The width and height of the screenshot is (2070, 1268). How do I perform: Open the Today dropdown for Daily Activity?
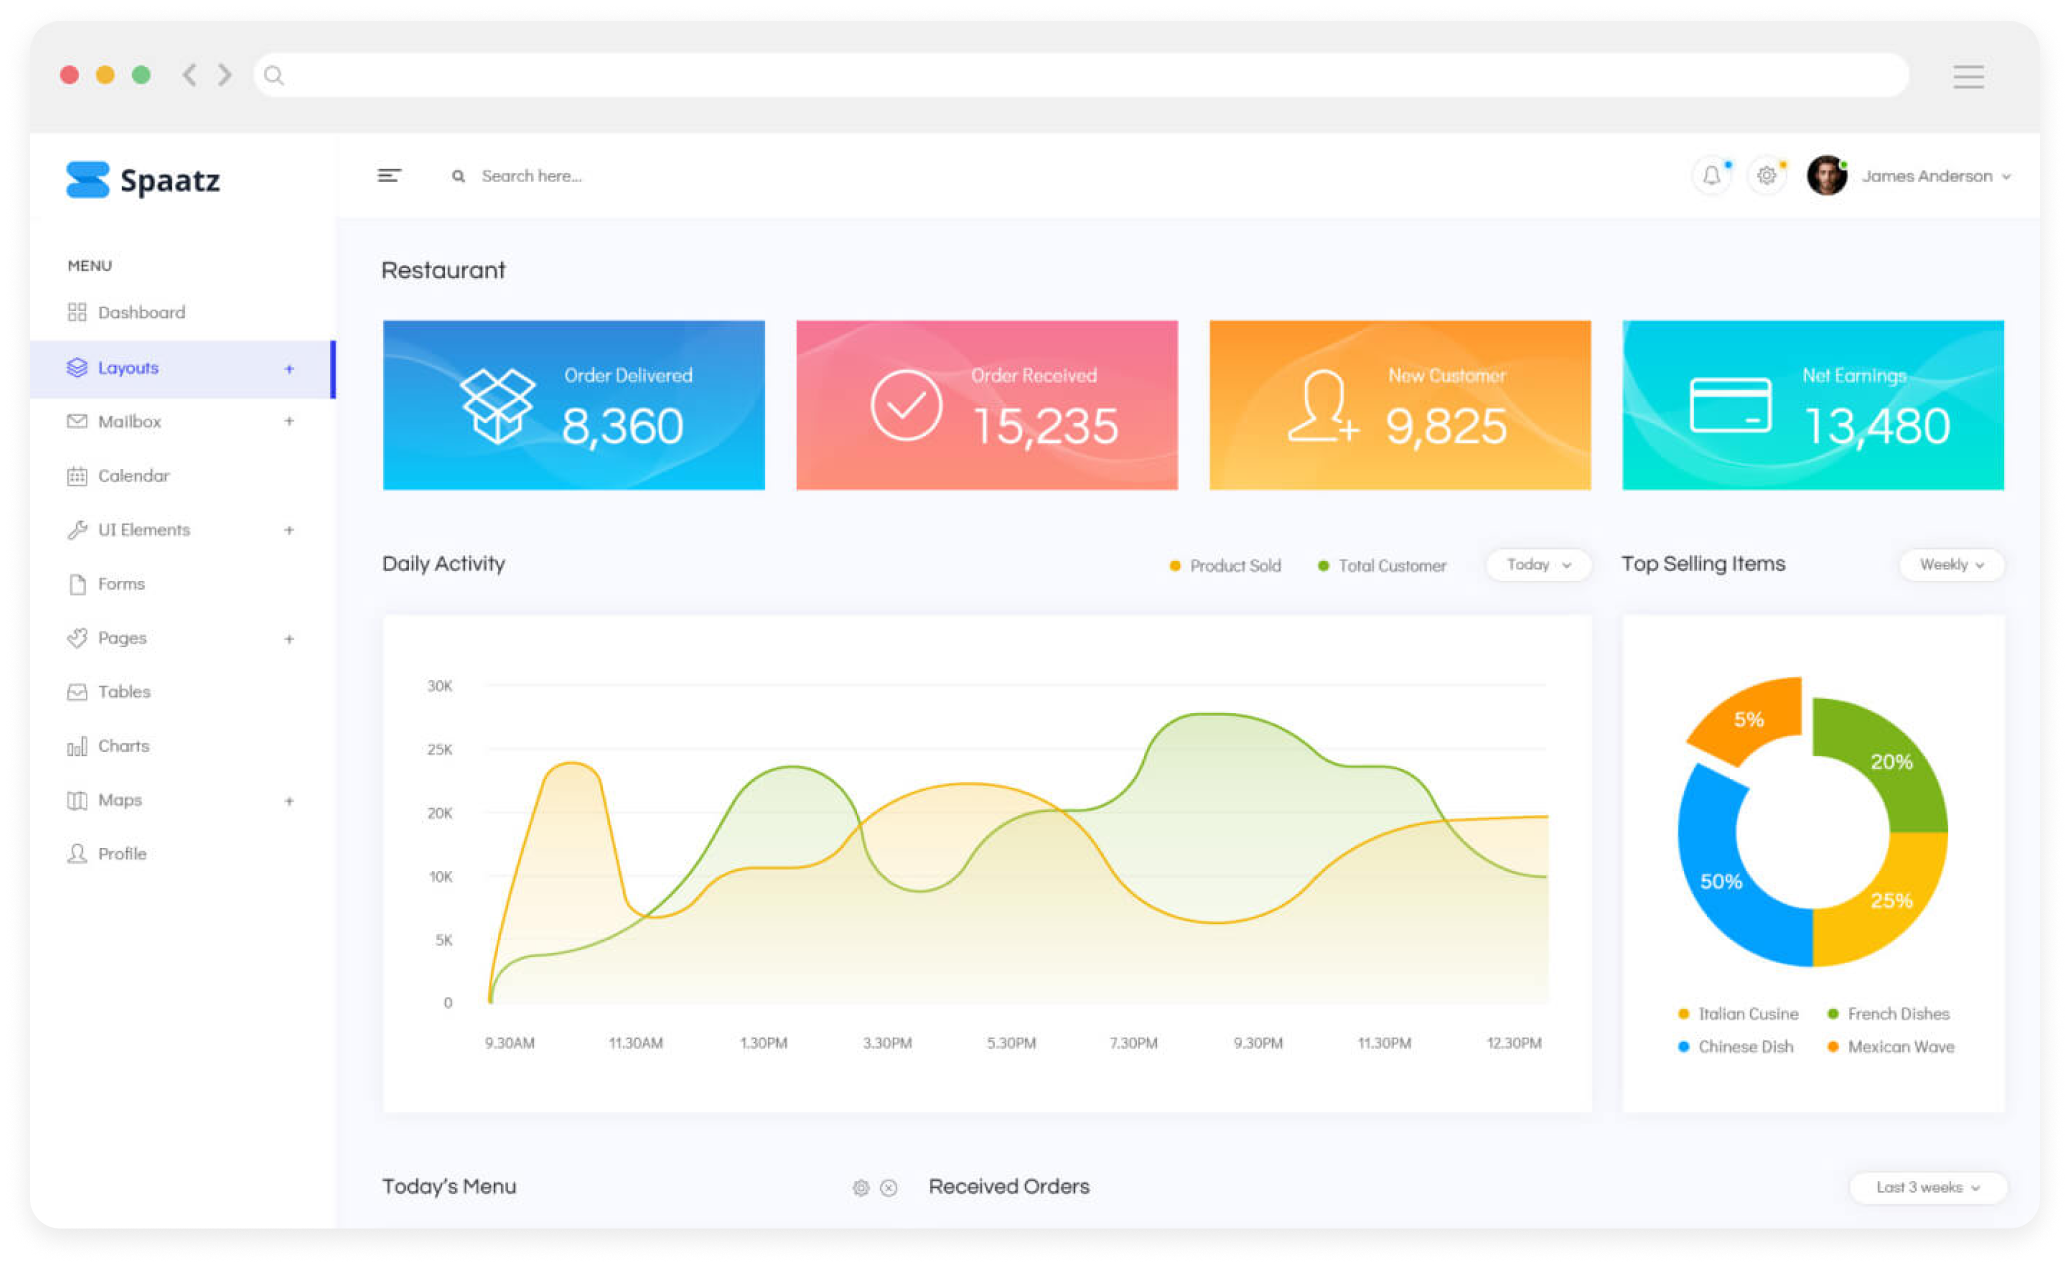(1538, 565)
